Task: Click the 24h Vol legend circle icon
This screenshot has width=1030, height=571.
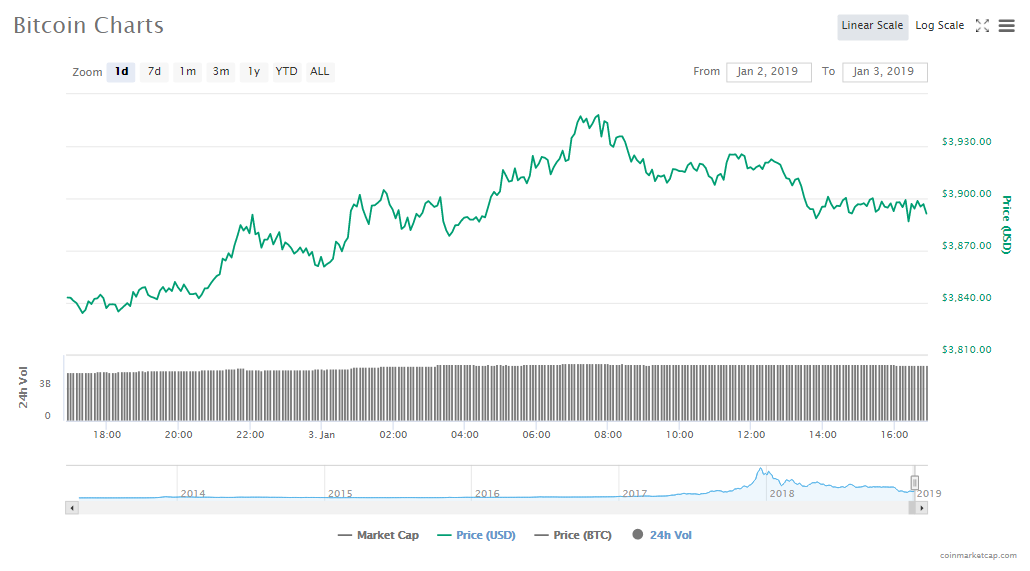Action: point(638,535)
